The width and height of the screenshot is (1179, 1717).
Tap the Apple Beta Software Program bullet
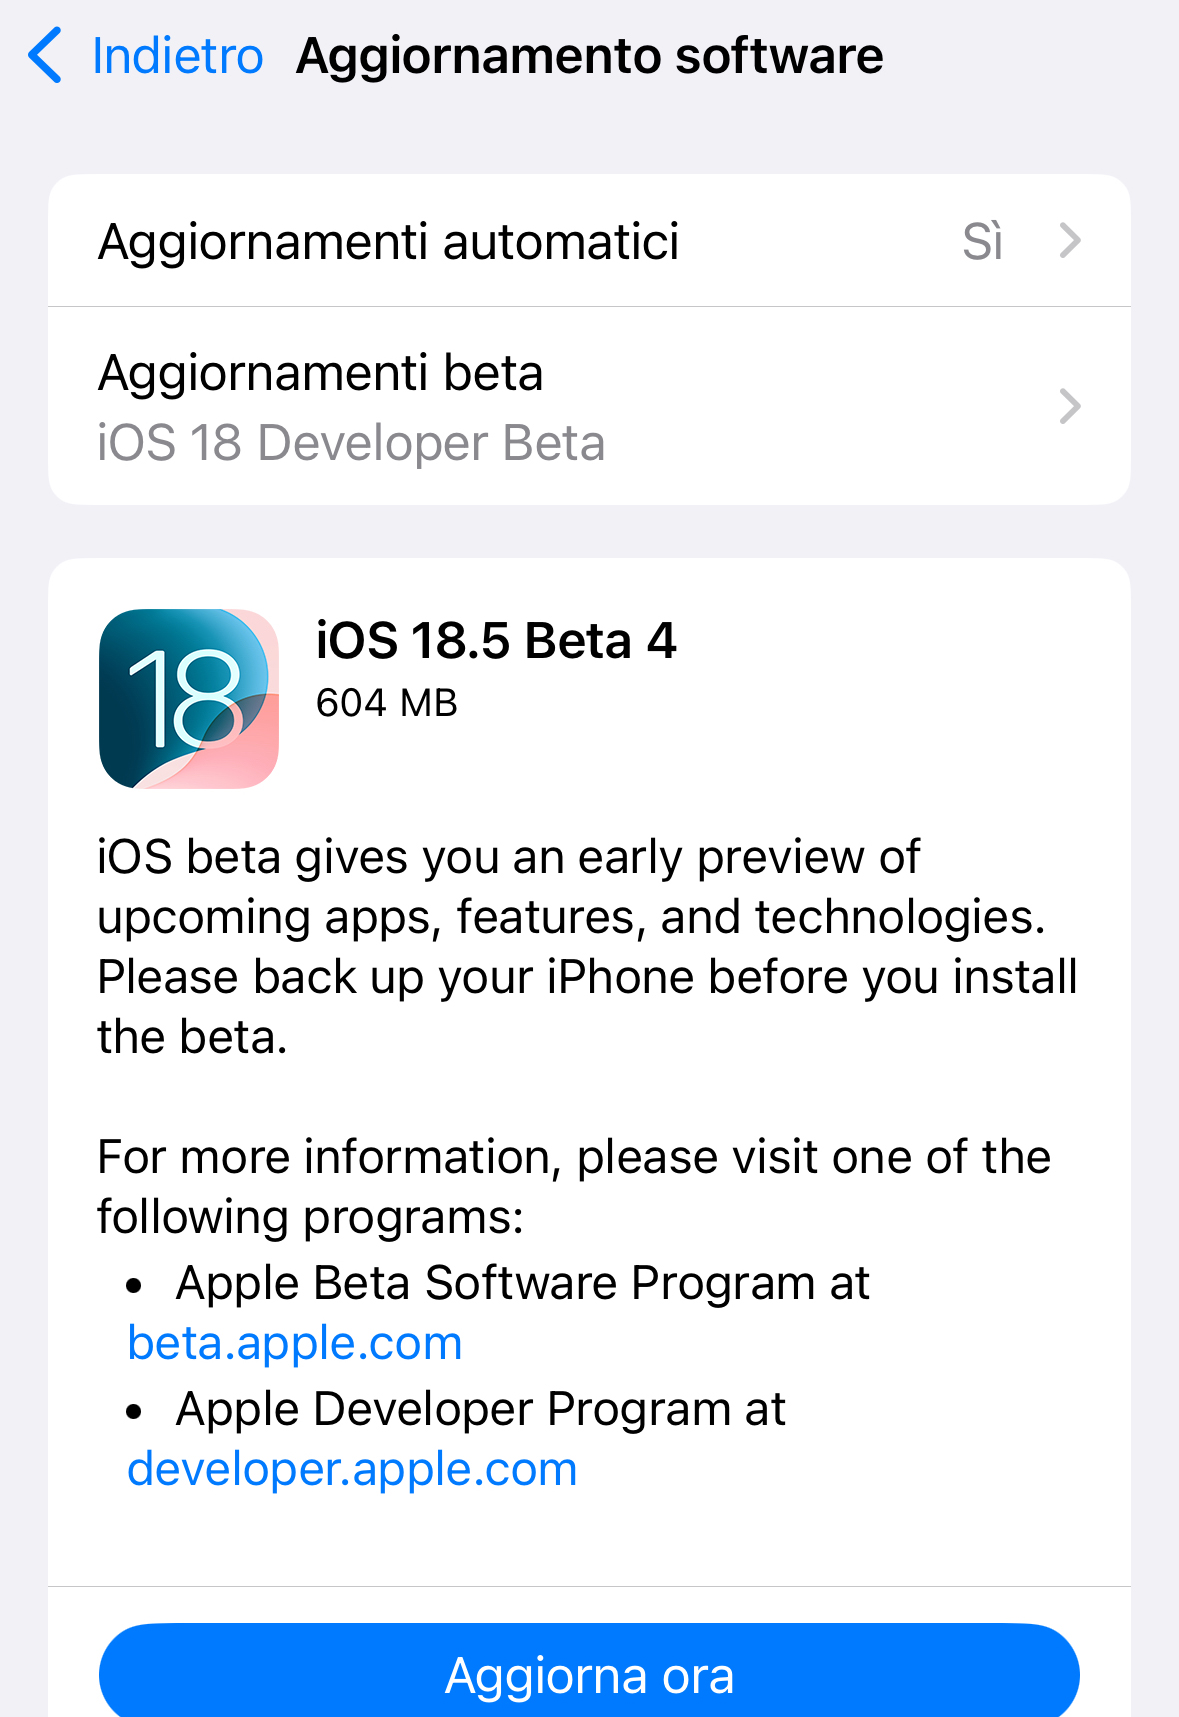(522, 1283)
